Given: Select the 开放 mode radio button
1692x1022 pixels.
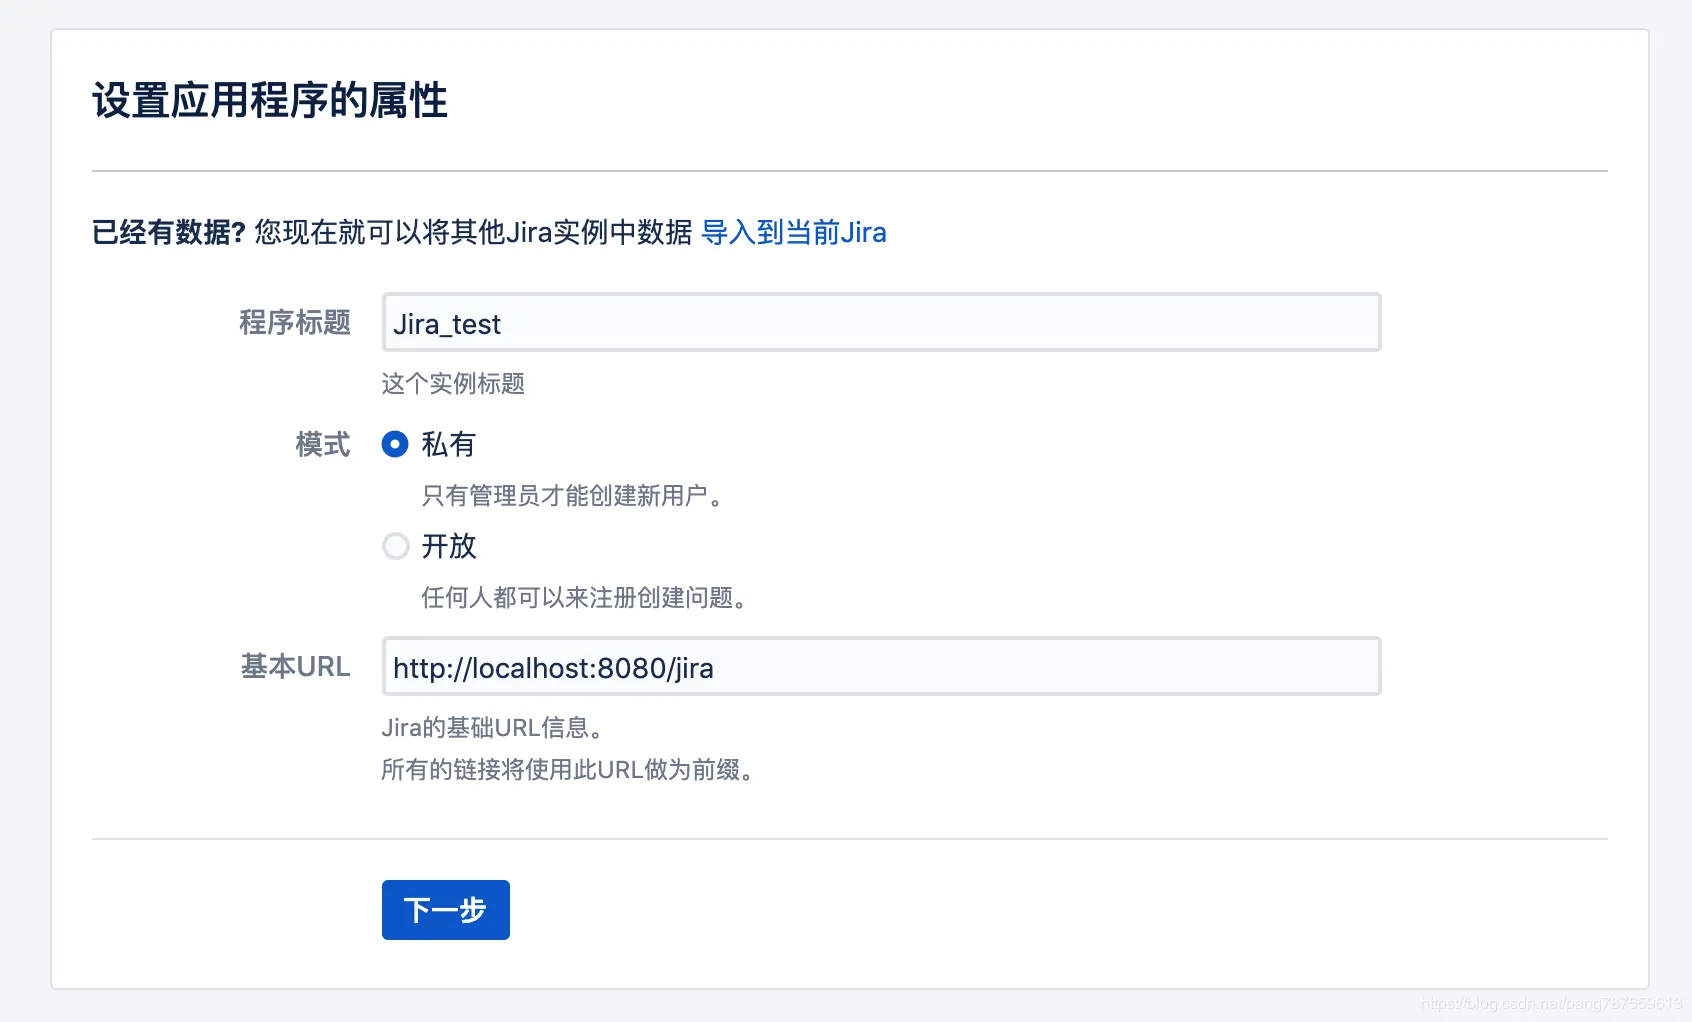Looking at the screenshot, I should (x=396, y=547).
